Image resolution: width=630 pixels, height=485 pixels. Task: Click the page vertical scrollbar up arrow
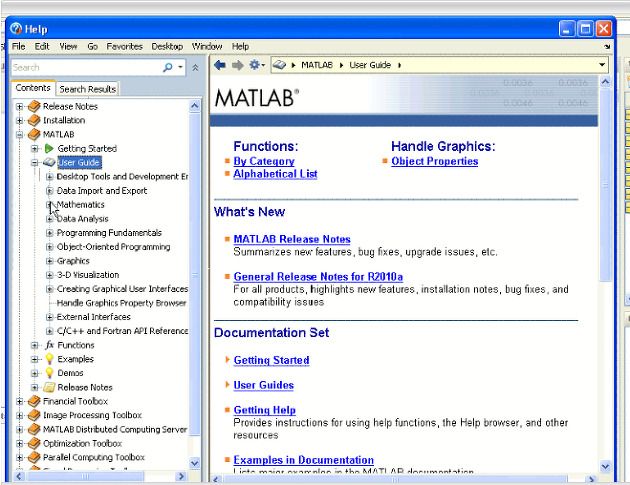(605, 82)
